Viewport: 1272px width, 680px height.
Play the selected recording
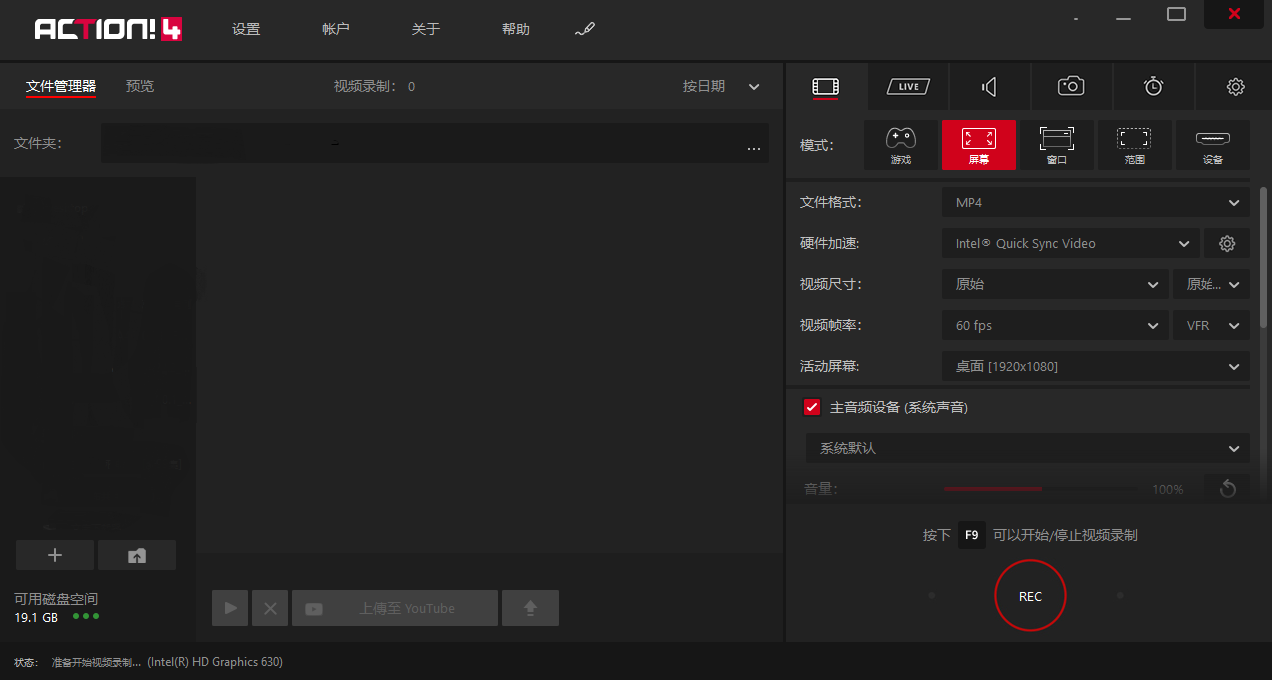230,608
